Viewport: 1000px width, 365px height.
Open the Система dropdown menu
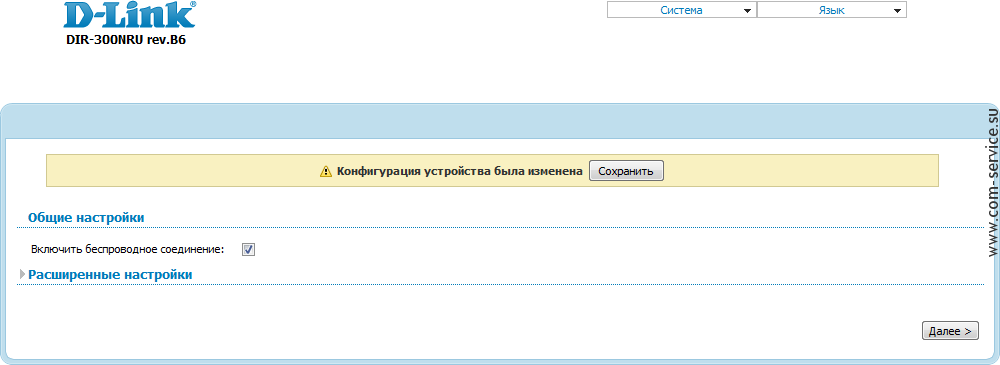681,10
